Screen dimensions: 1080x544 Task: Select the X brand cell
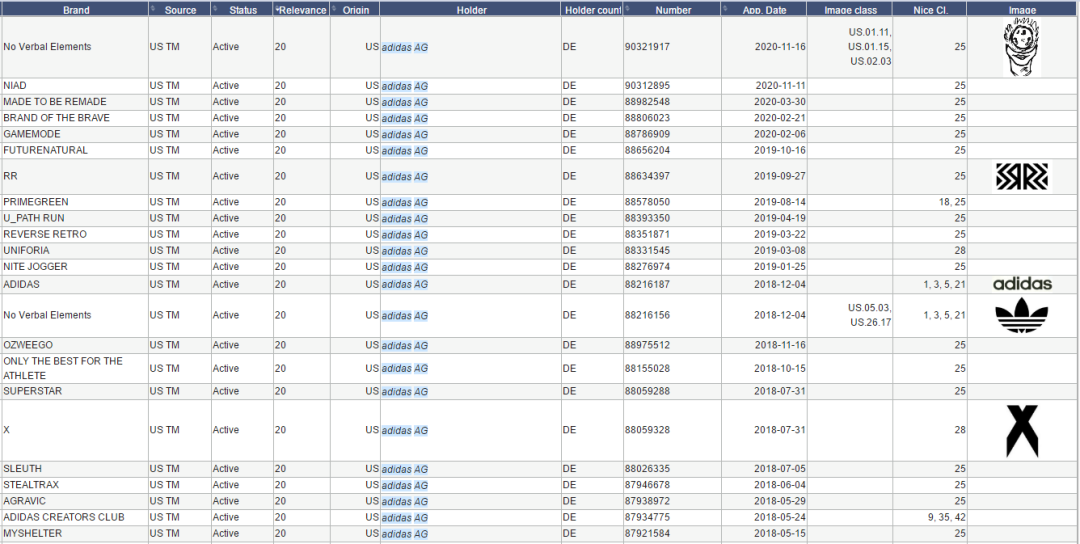74,430
